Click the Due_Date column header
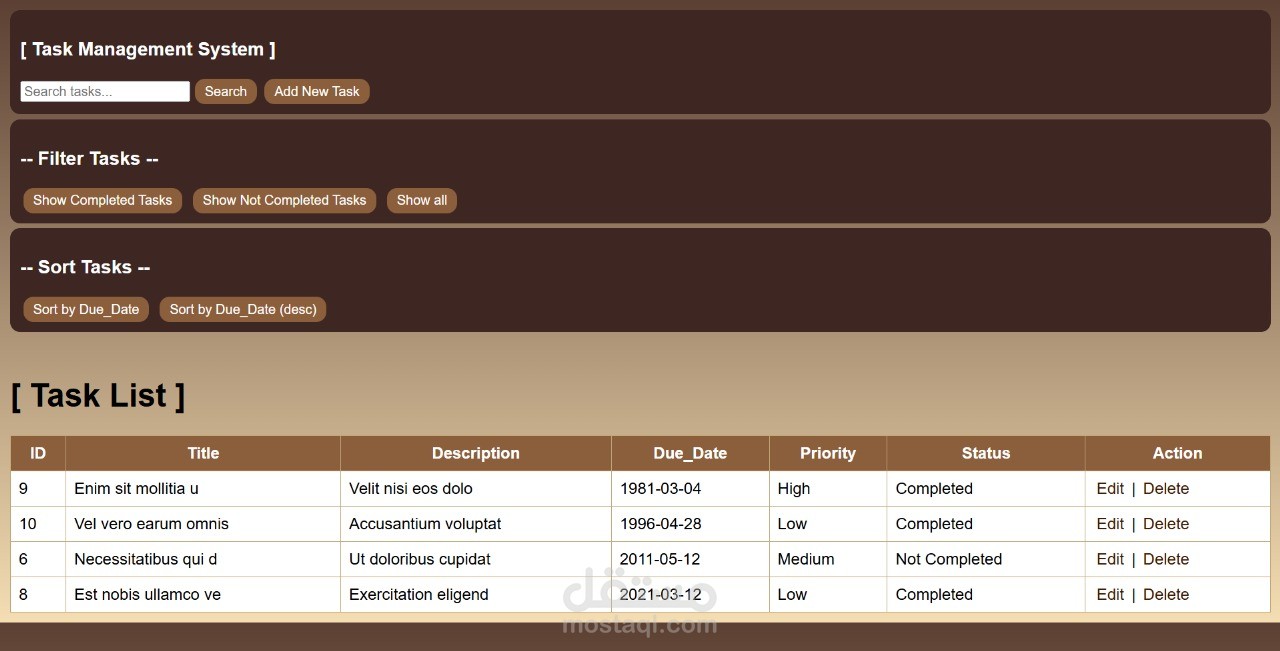The width and height of the screenshot is (1280, 651). pos(690,453)
